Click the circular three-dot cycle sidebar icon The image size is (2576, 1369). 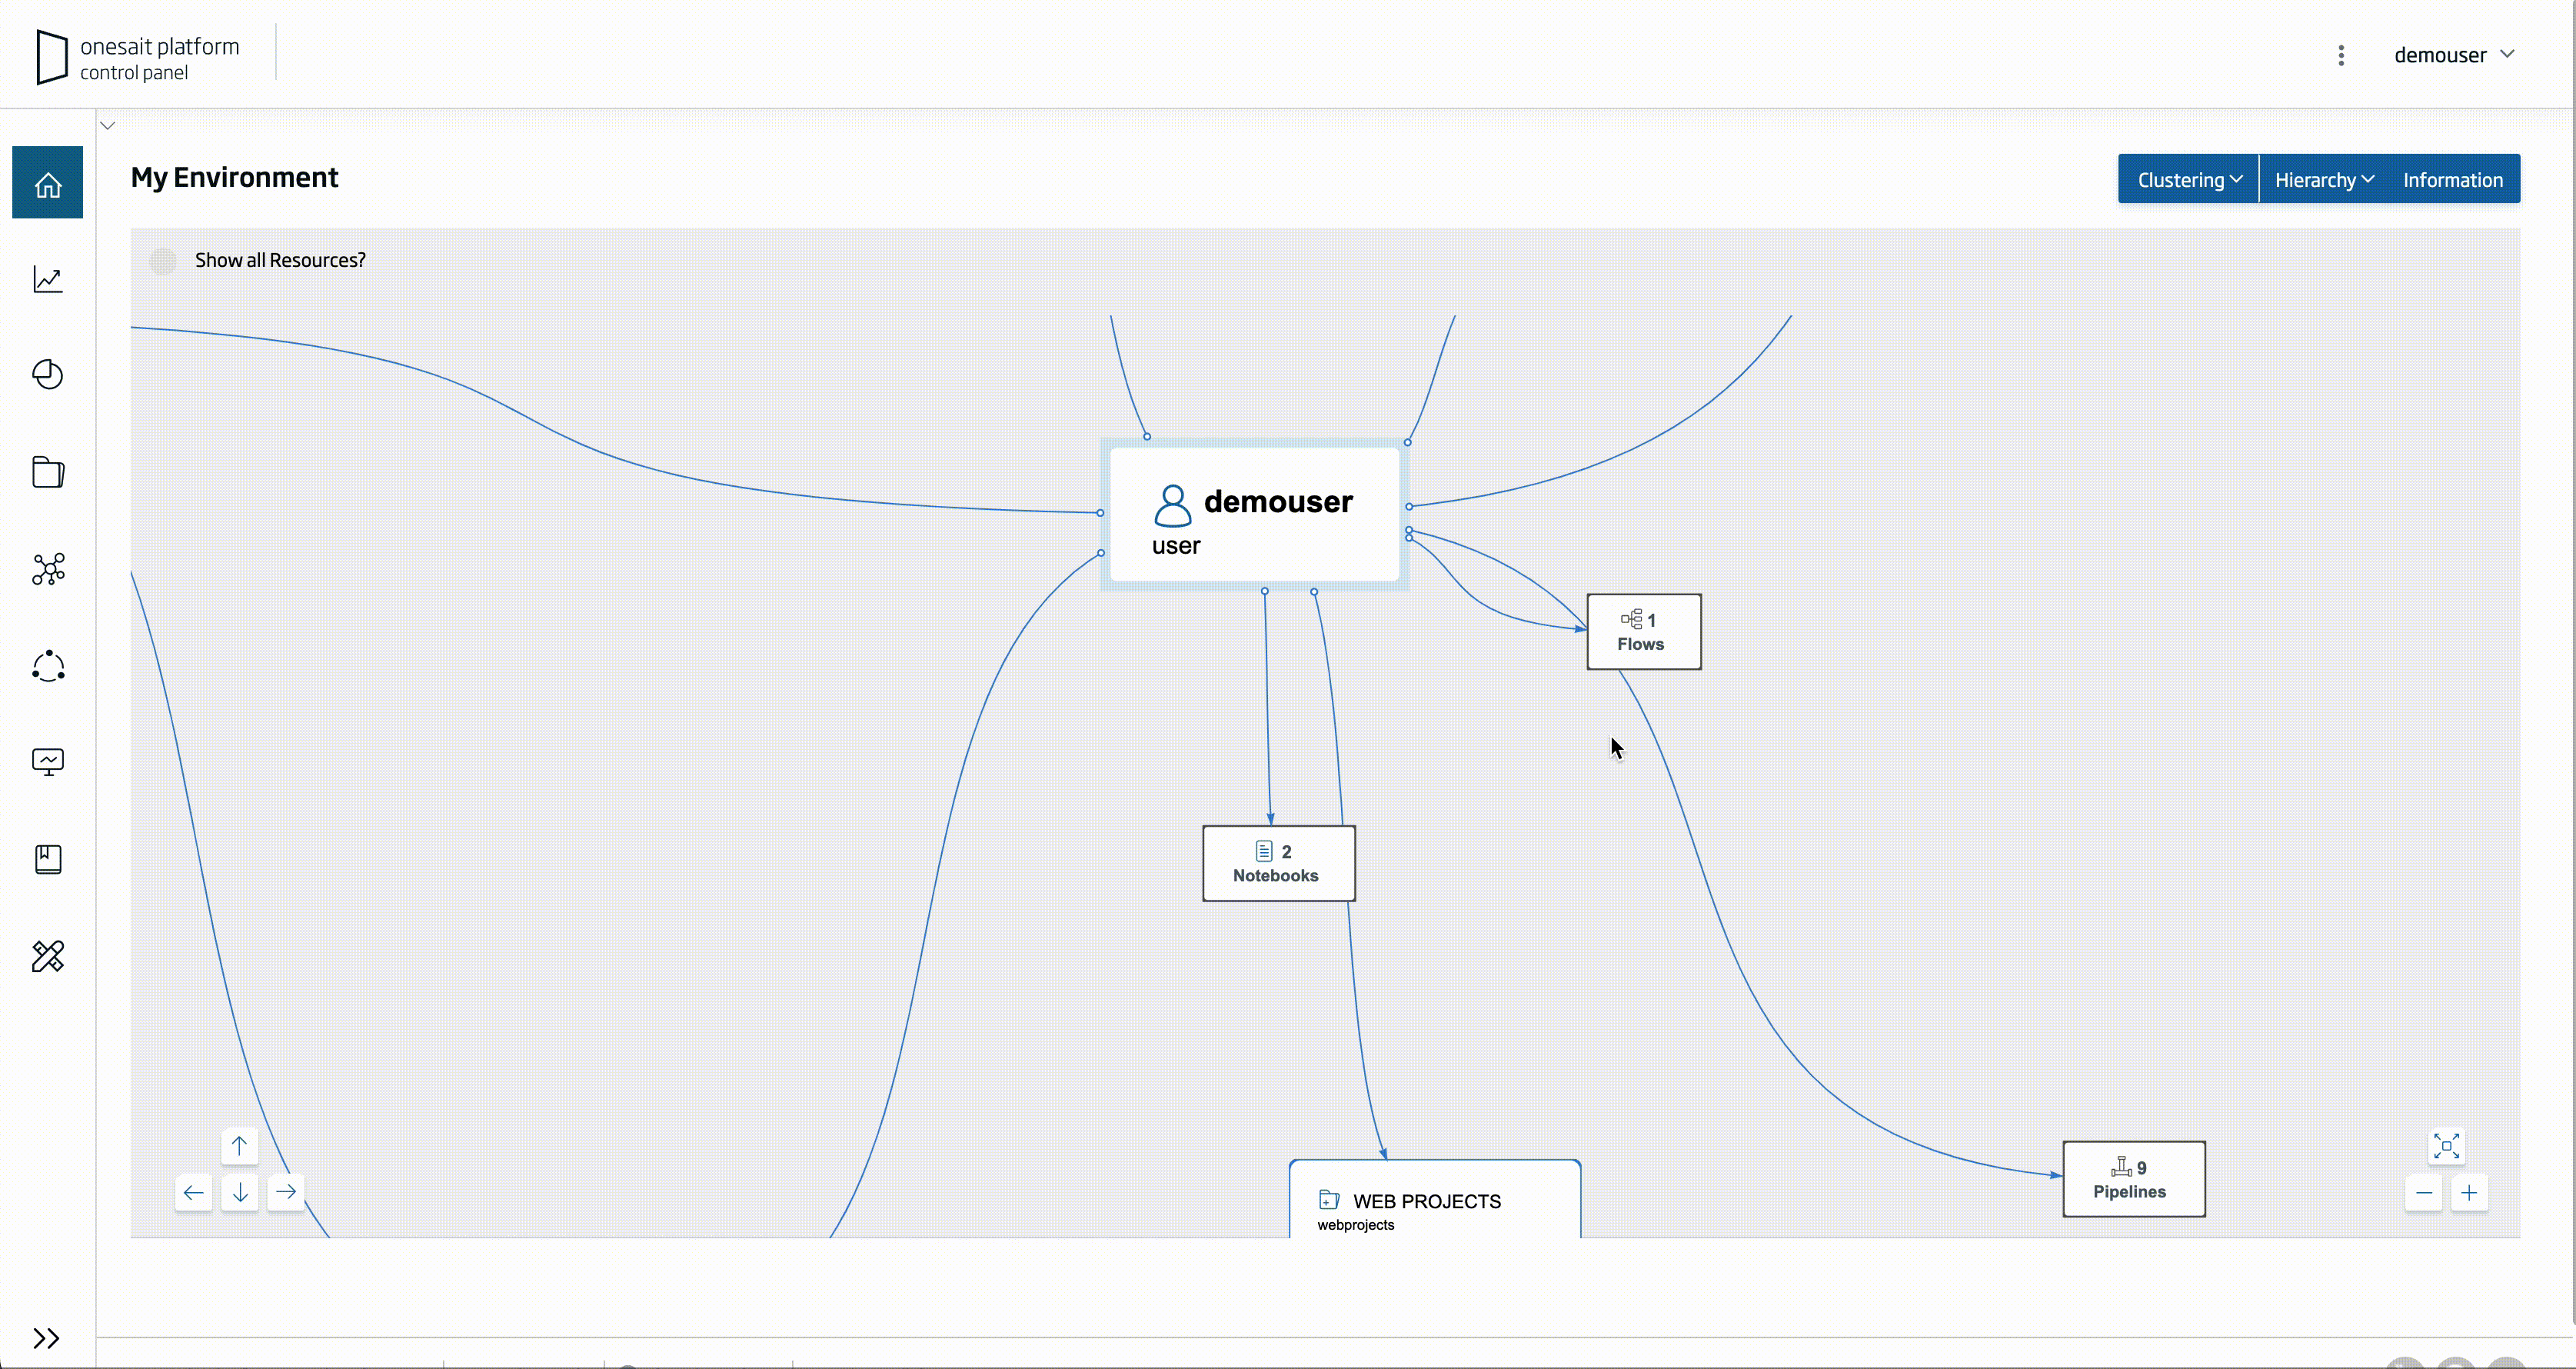(x=47, y=666)
